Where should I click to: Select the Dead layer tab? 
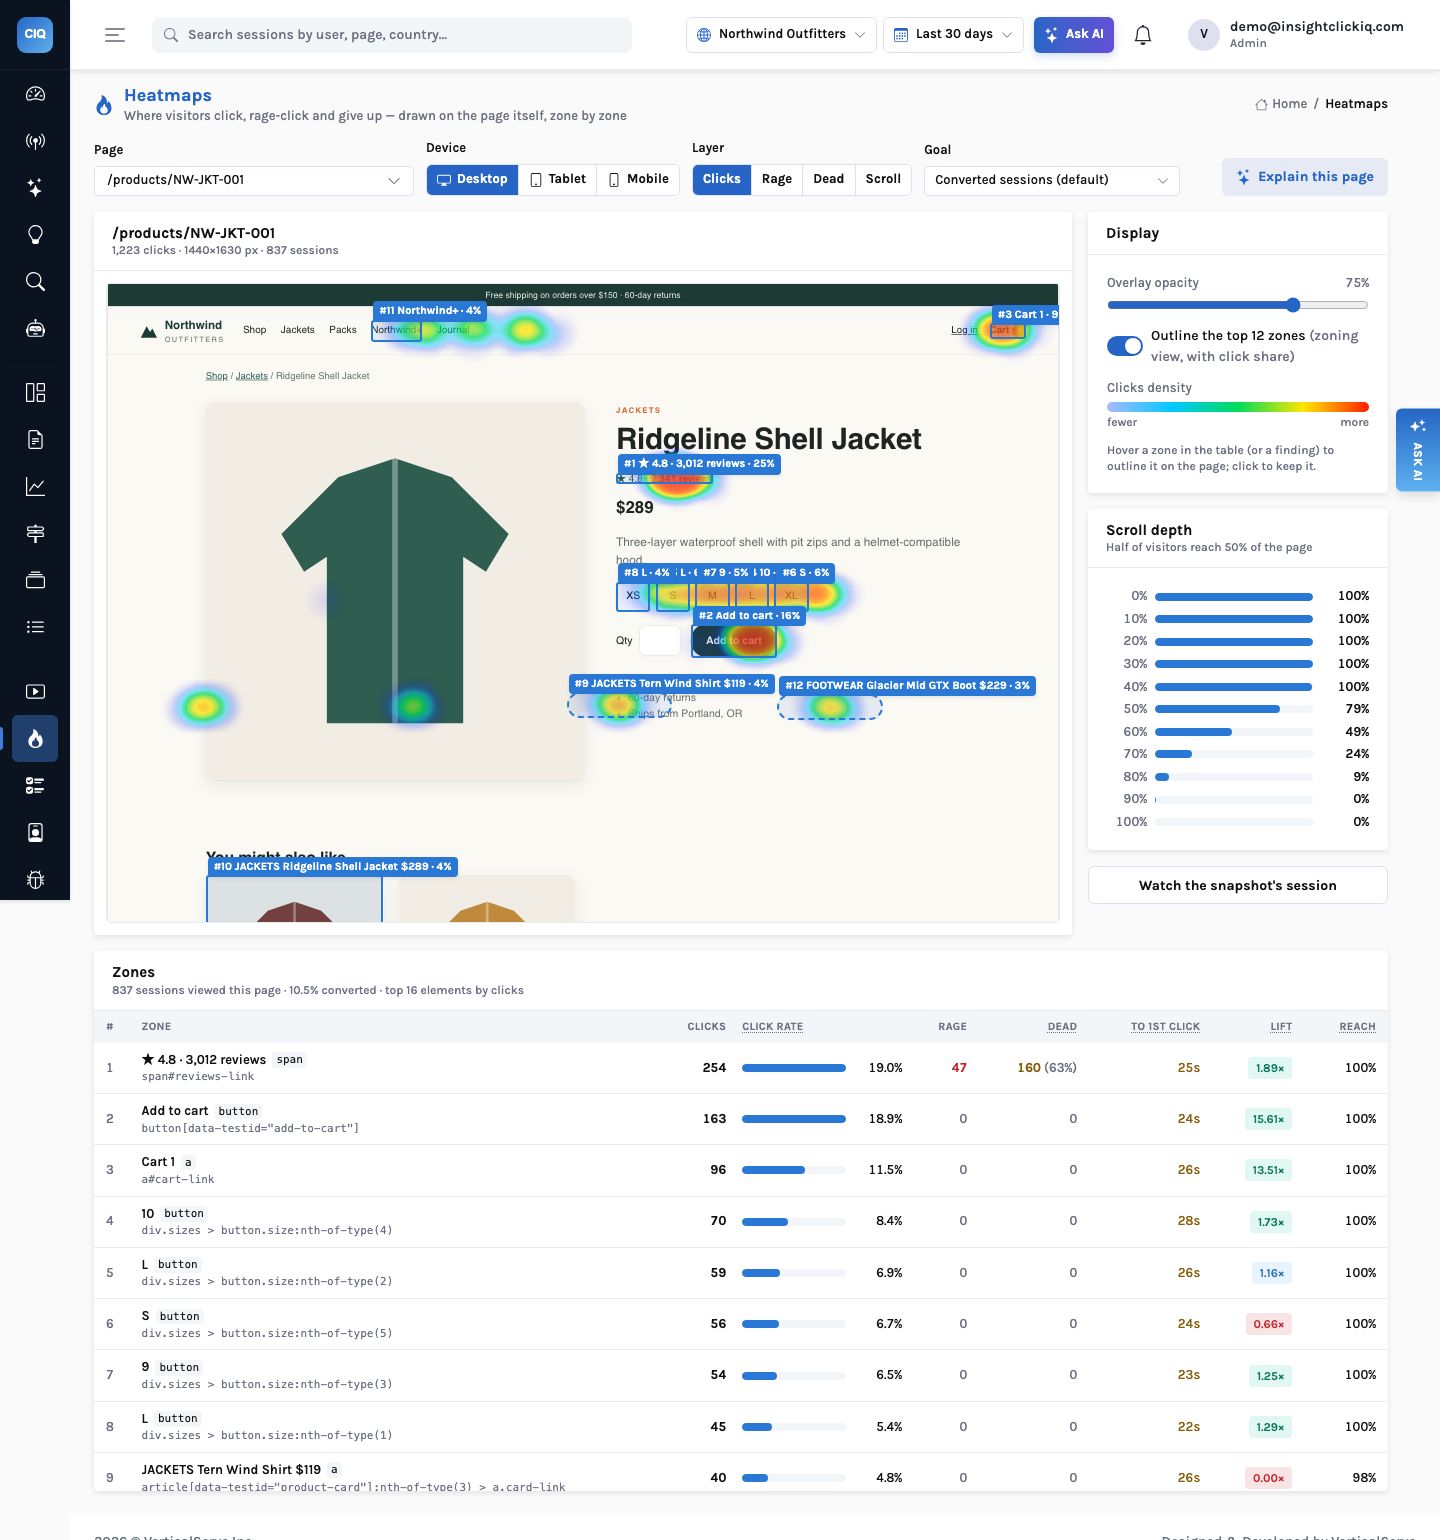tap(829, 179)
